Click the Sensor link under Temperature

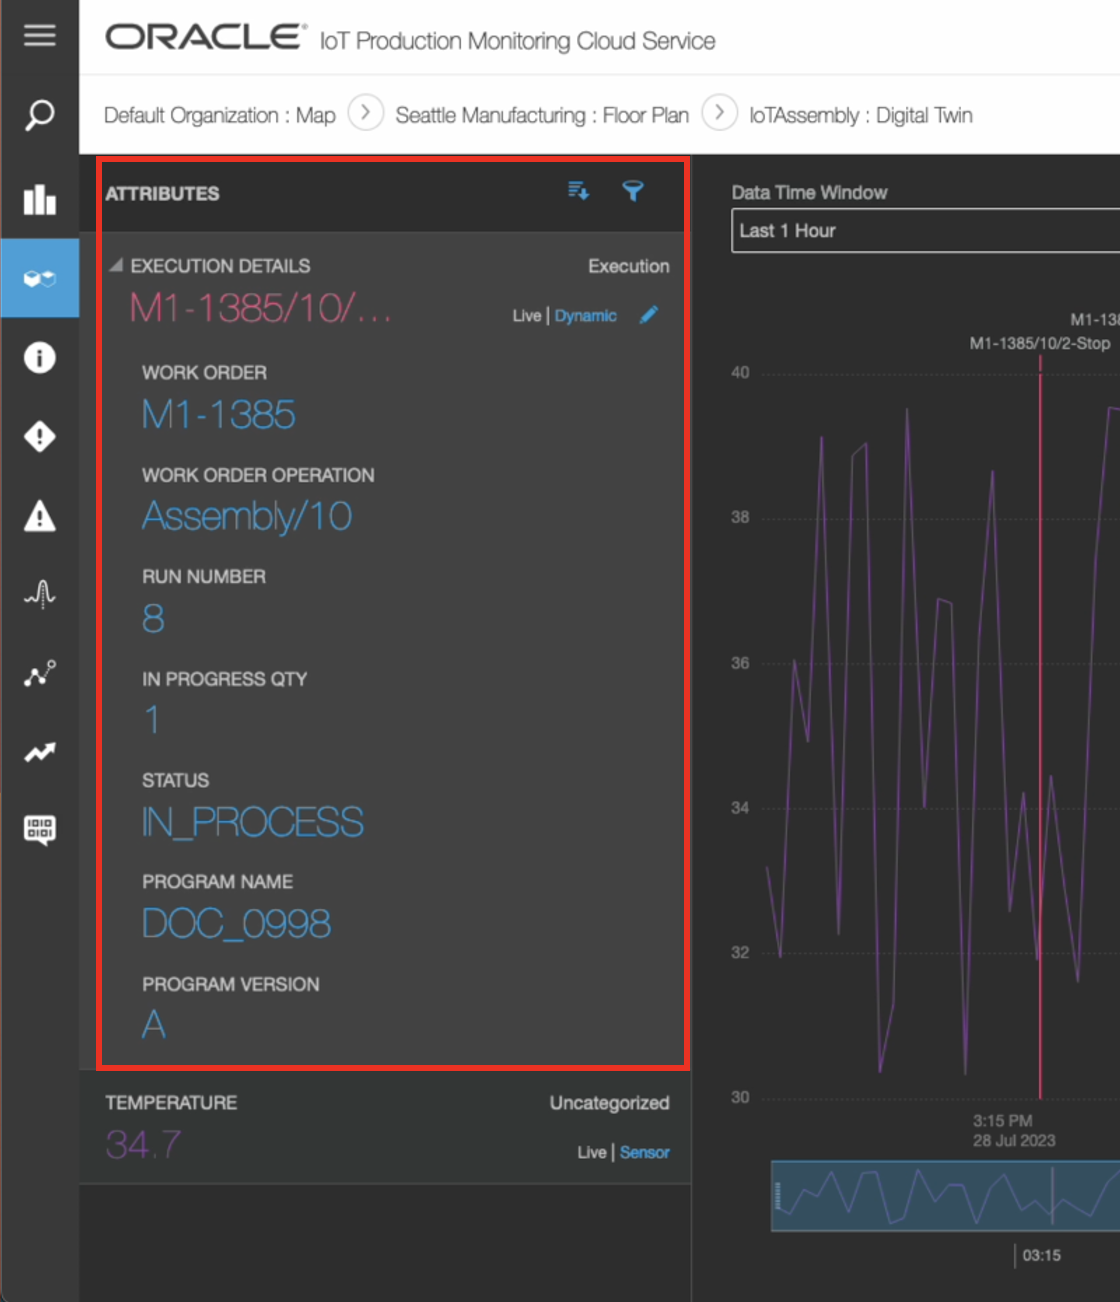pos(644,1152)
